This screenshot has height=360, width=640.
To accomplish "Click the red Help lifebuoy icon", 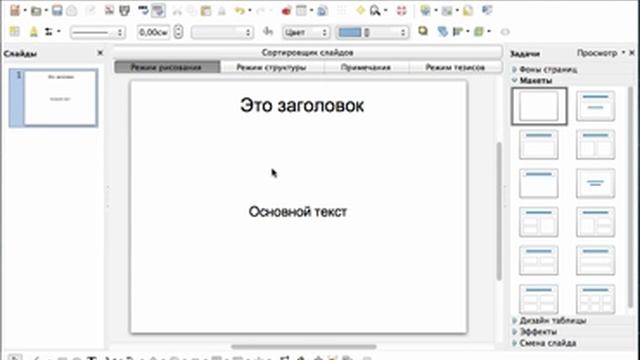I will [402, 10].
